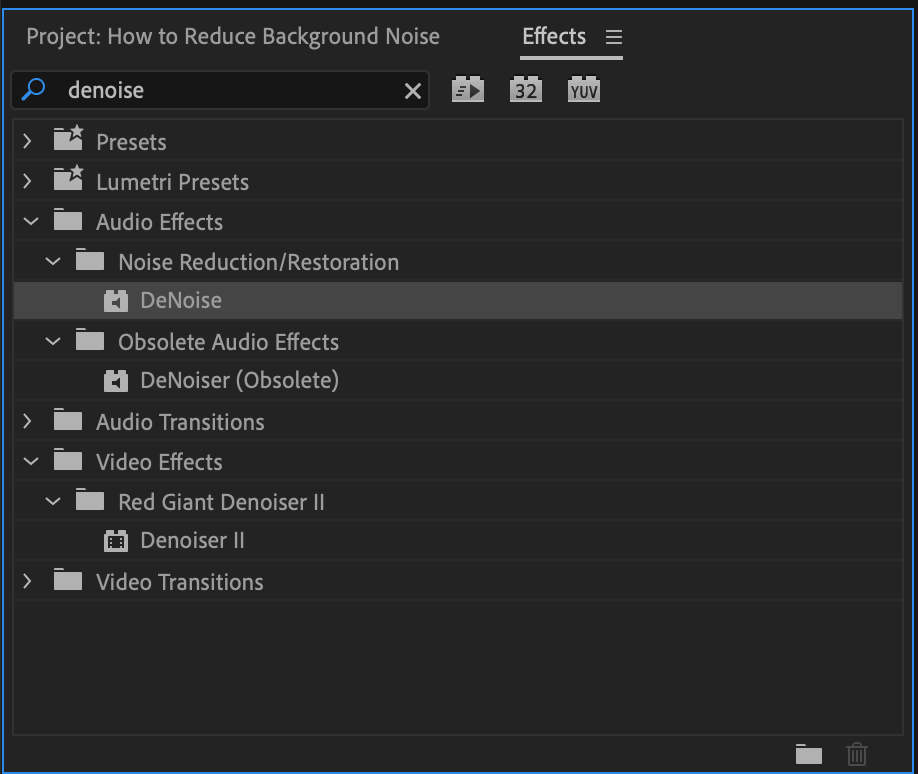Click the Denoiser II video effect icon

coord(117,541)
